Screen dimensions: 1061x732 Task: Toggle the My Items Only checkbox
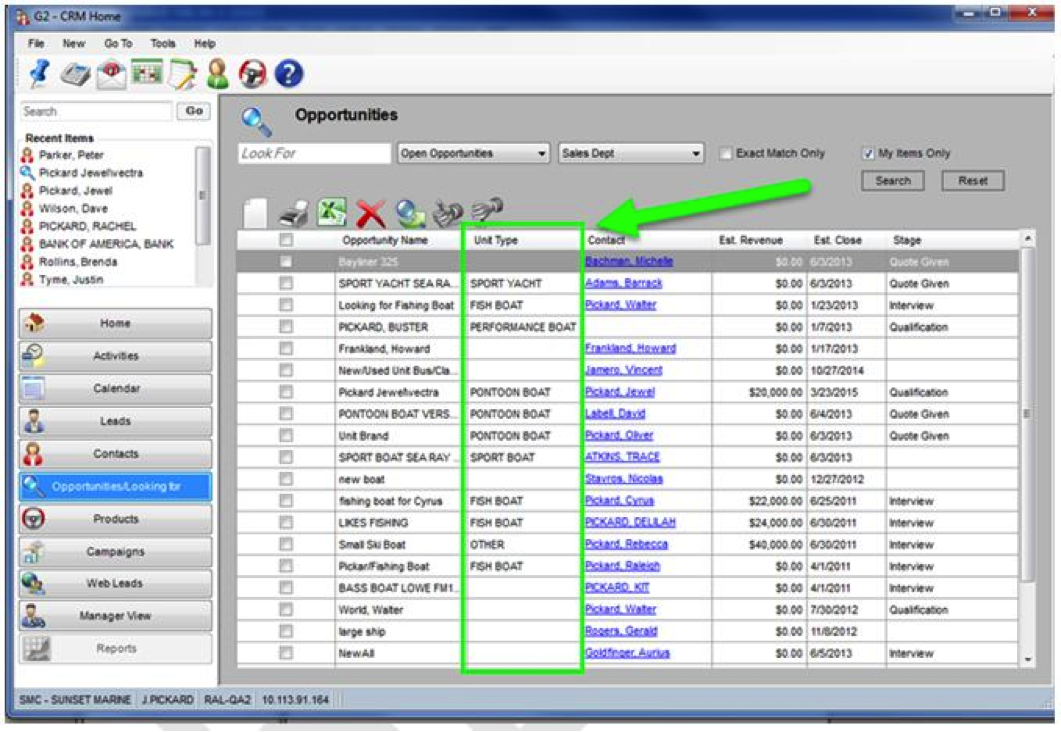[868, 154]
